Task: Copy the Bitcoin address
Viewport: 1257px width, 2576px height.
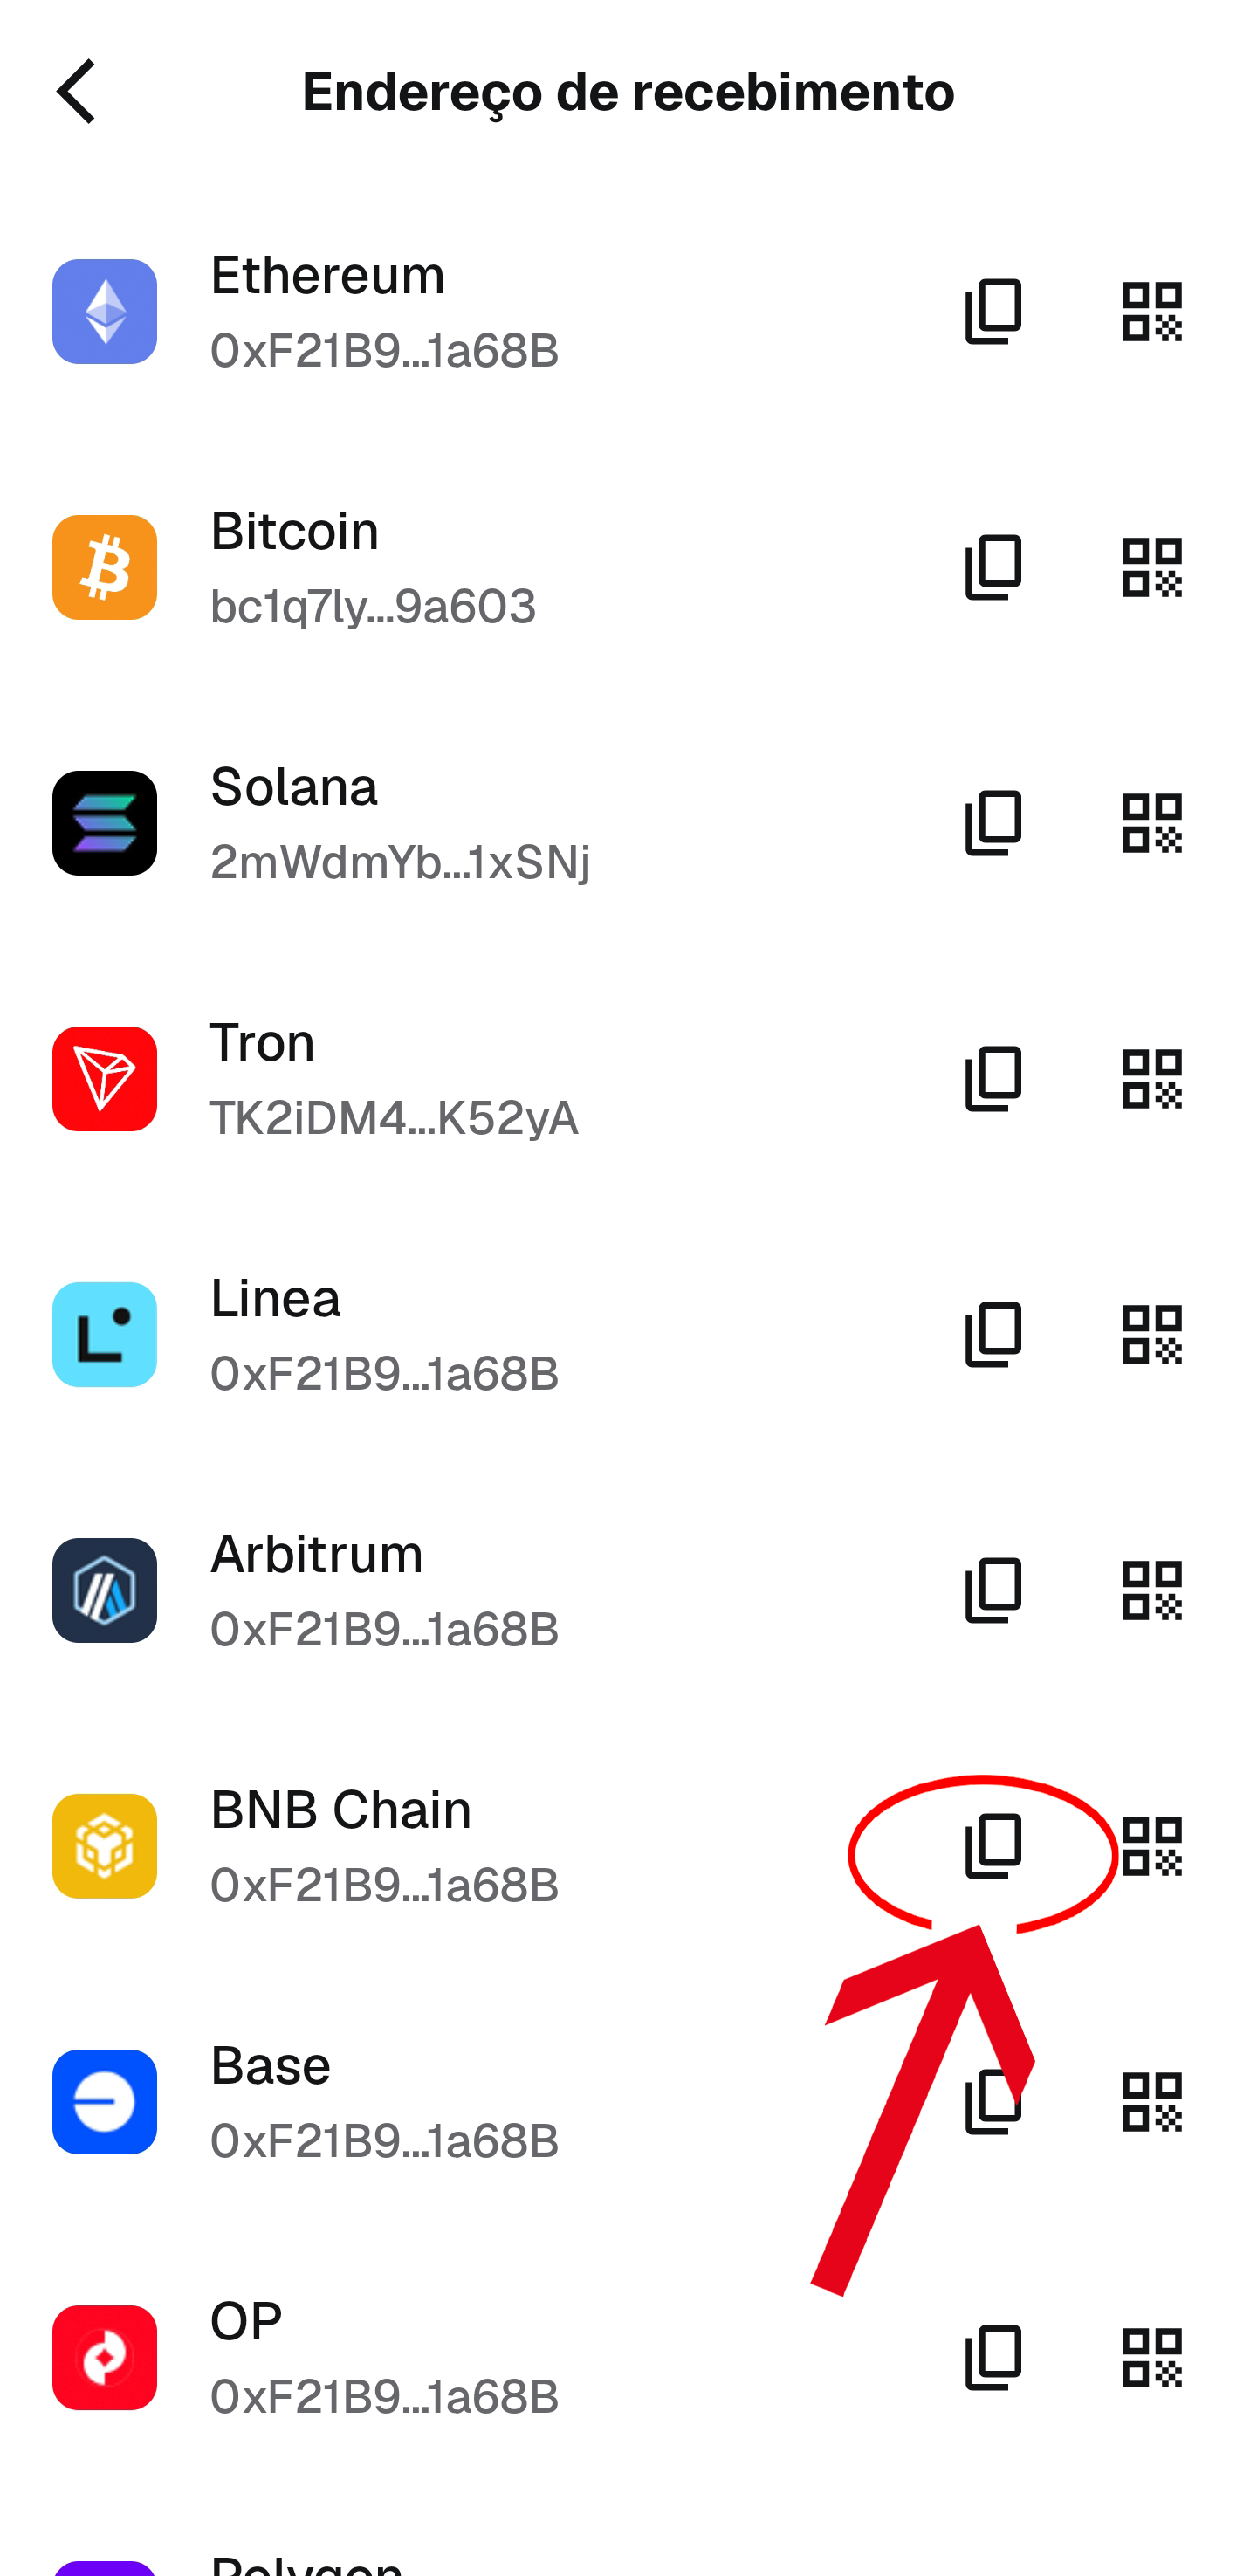Action: (x=993, y=567)
